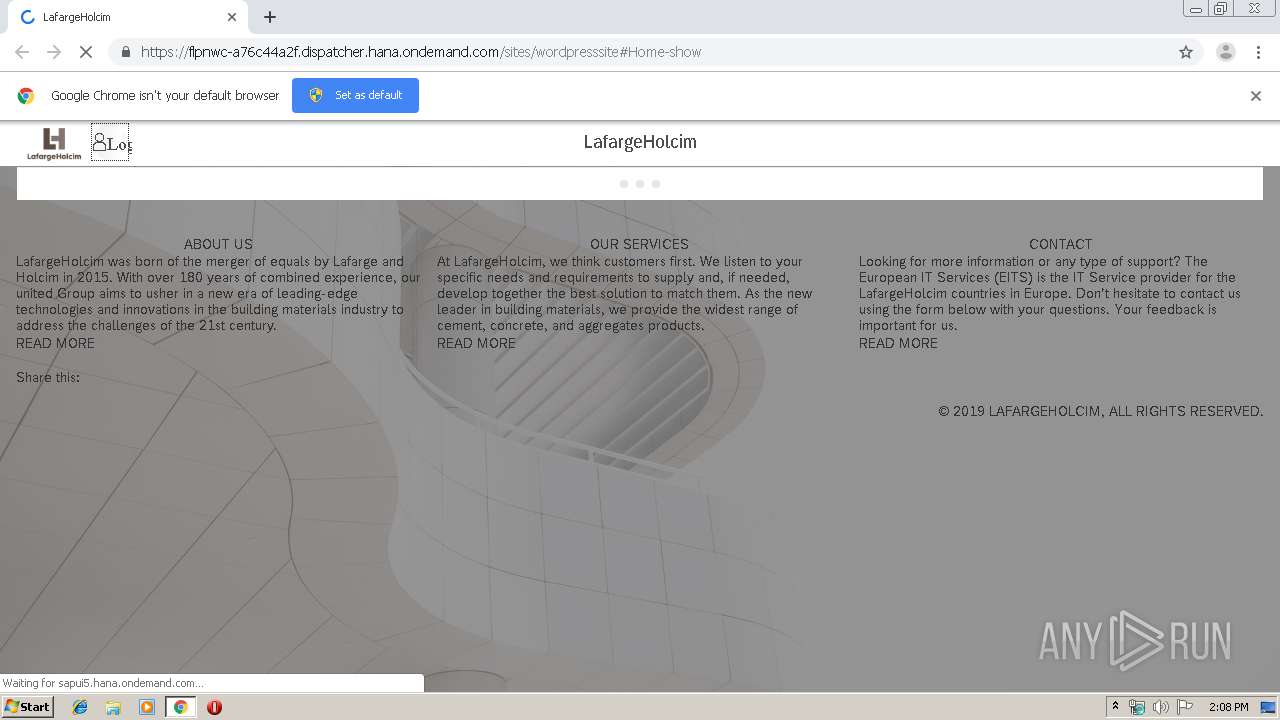The height and width of the screenshot is (720, 1280).
Task: Read more under About Us
Action: click(55, 343)
